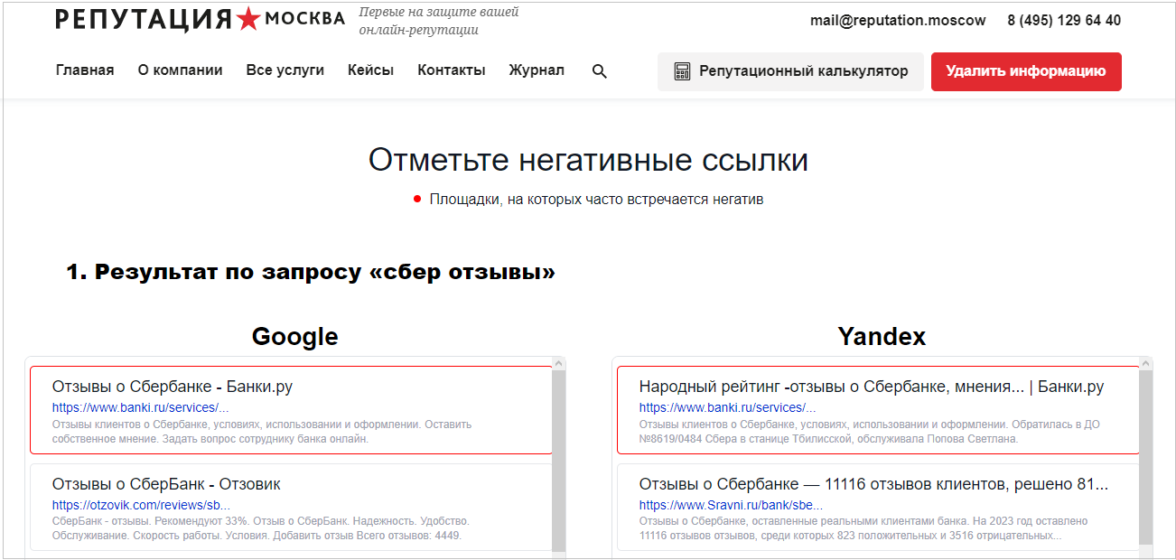Image resolution: width=1176 pixels, height=560 pixels.
Task: Toggle Yandex Народный рейтинг Банки.ру result
Action: coord(877,410)
